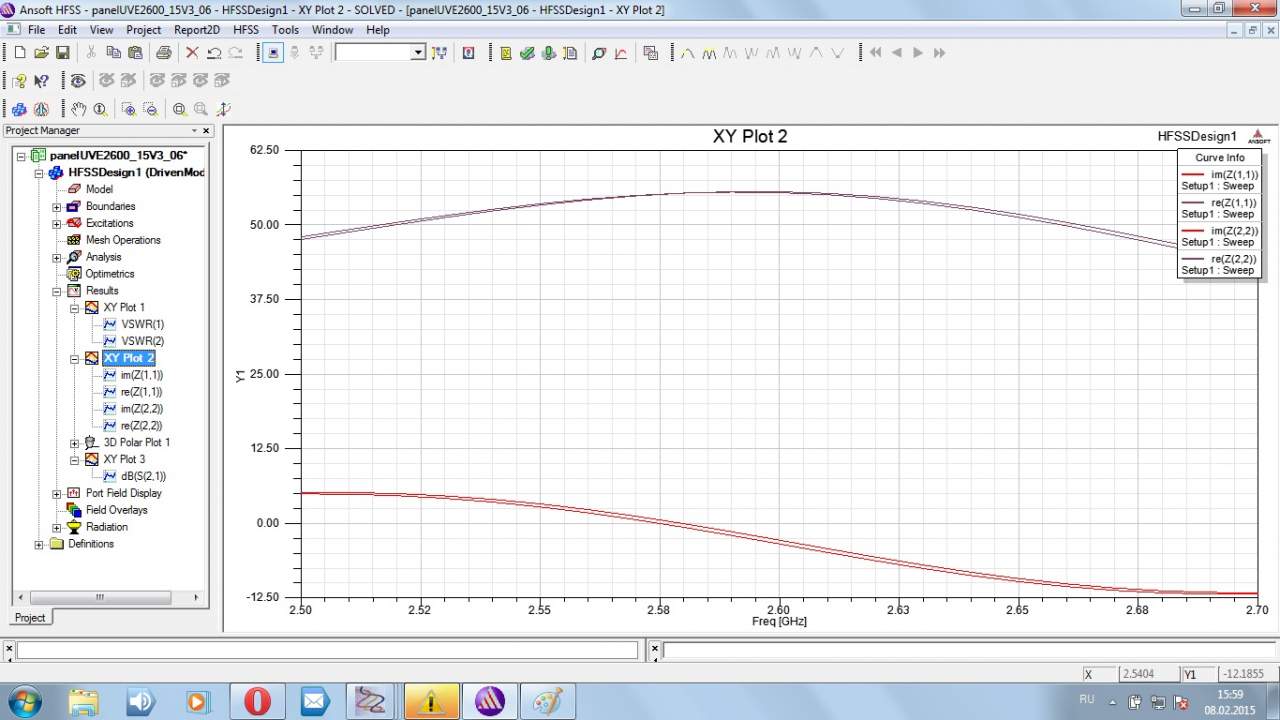
Task: Switch to the Project tab at bottom
Action: pos(30,618)
